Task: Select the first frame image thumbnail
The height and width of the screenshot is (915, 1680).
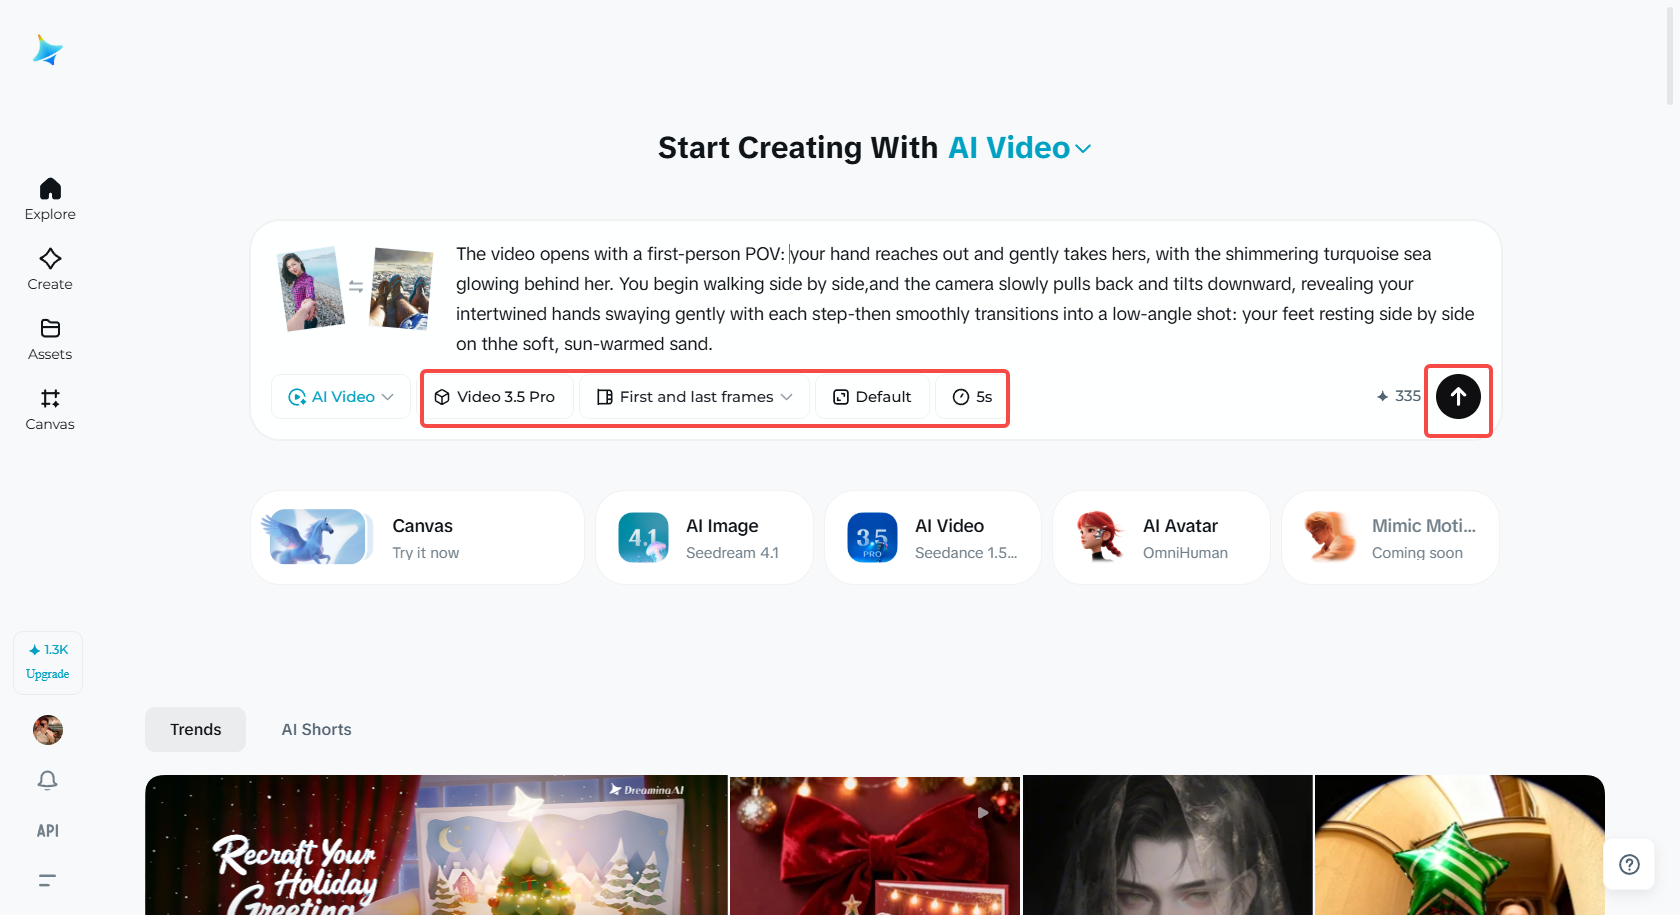Action: point(313,288)
